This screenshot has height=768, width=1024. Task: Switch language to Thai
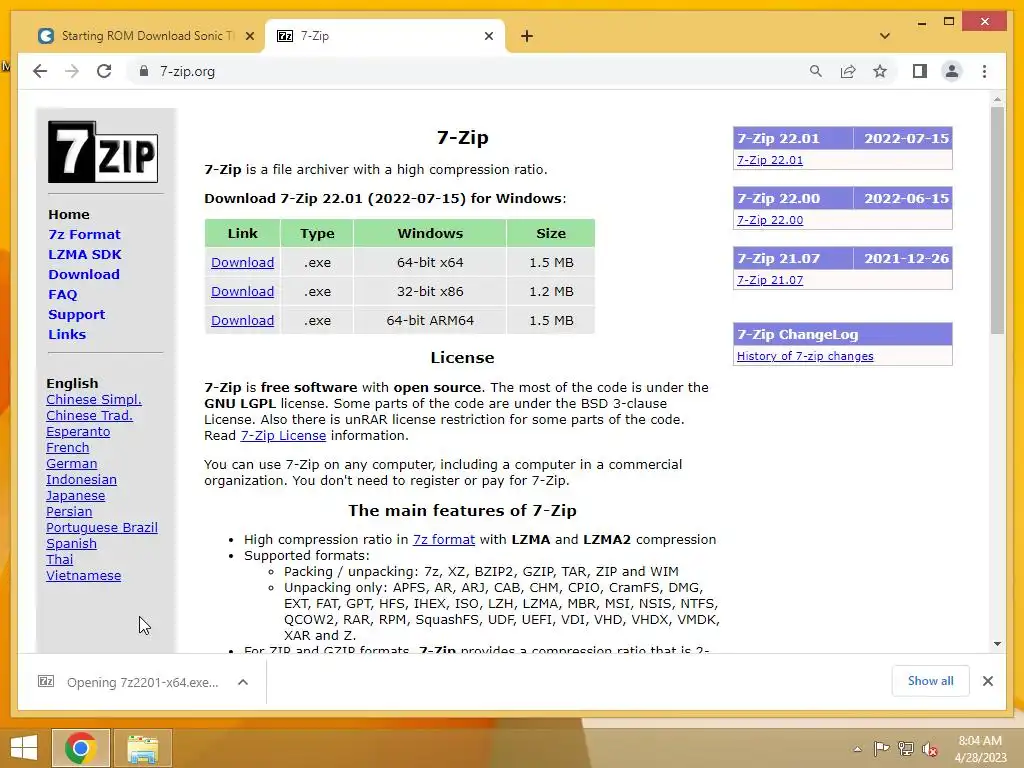point(59,560)
